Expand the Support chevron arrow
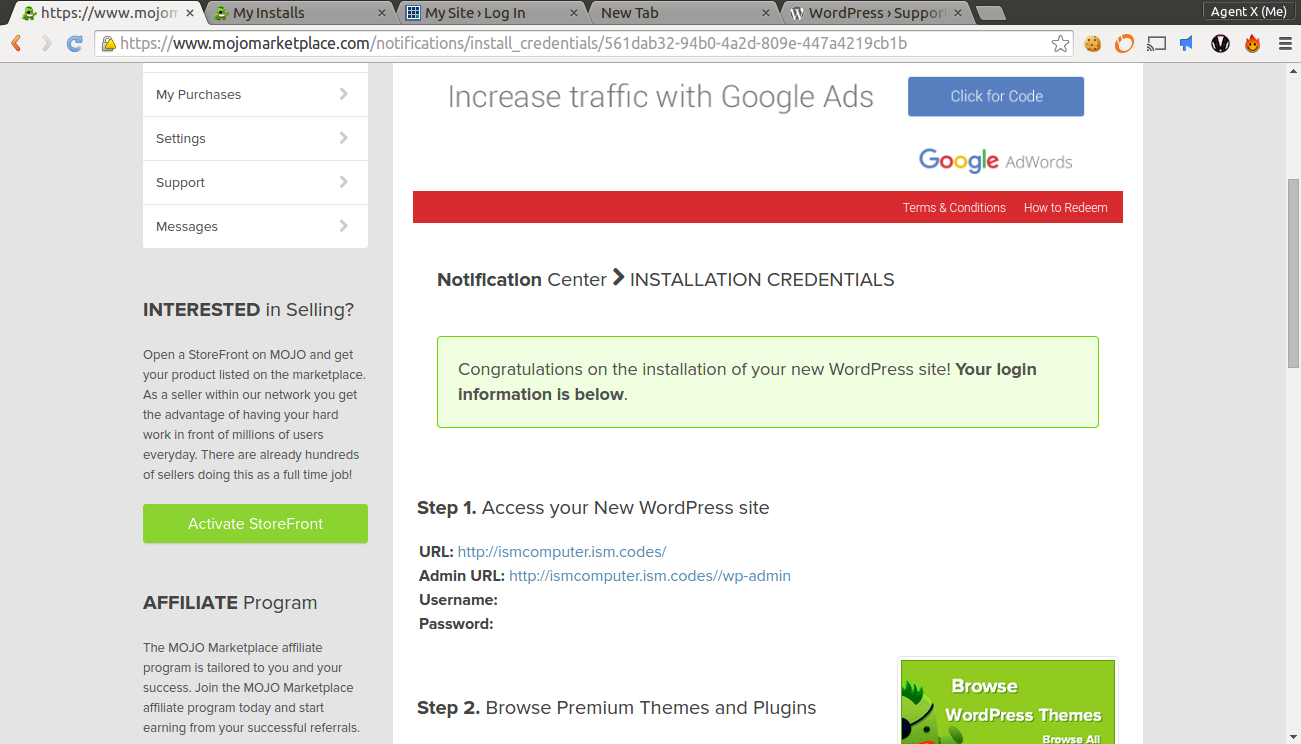 coord(343,182)
